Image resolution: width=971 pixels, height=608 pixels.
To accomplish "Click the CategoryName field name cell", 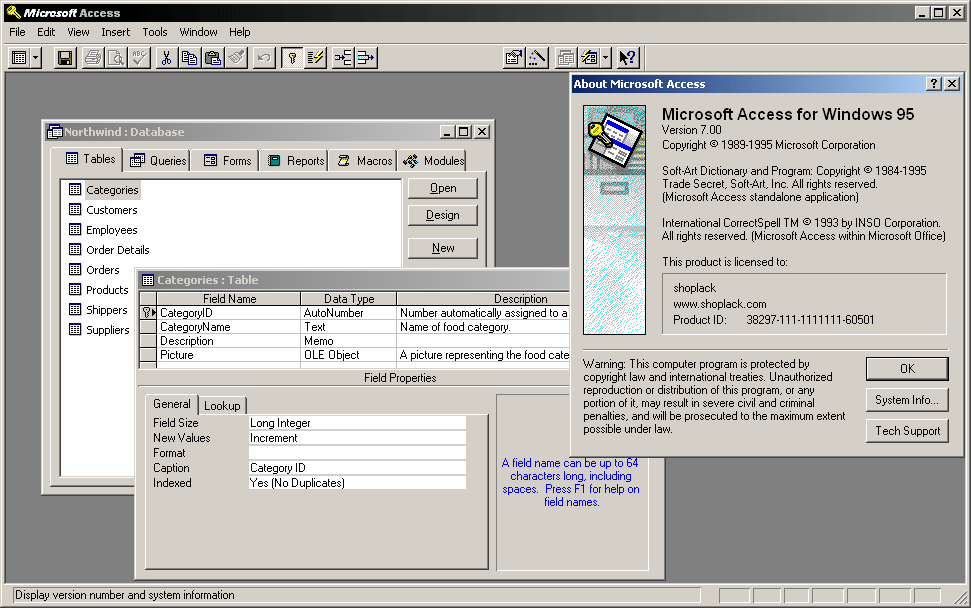I will [229, 327].
